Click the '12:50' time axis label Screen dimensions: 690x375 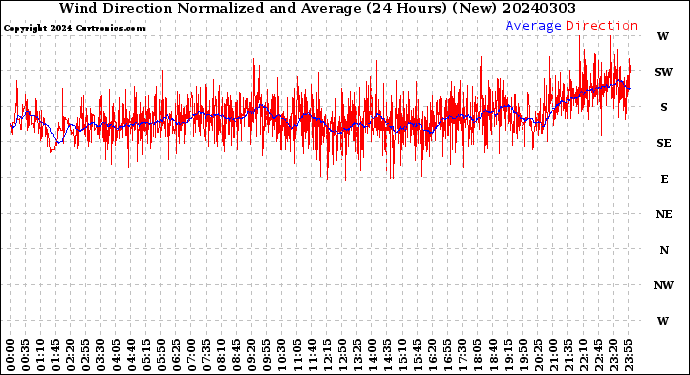pos(342,355)
